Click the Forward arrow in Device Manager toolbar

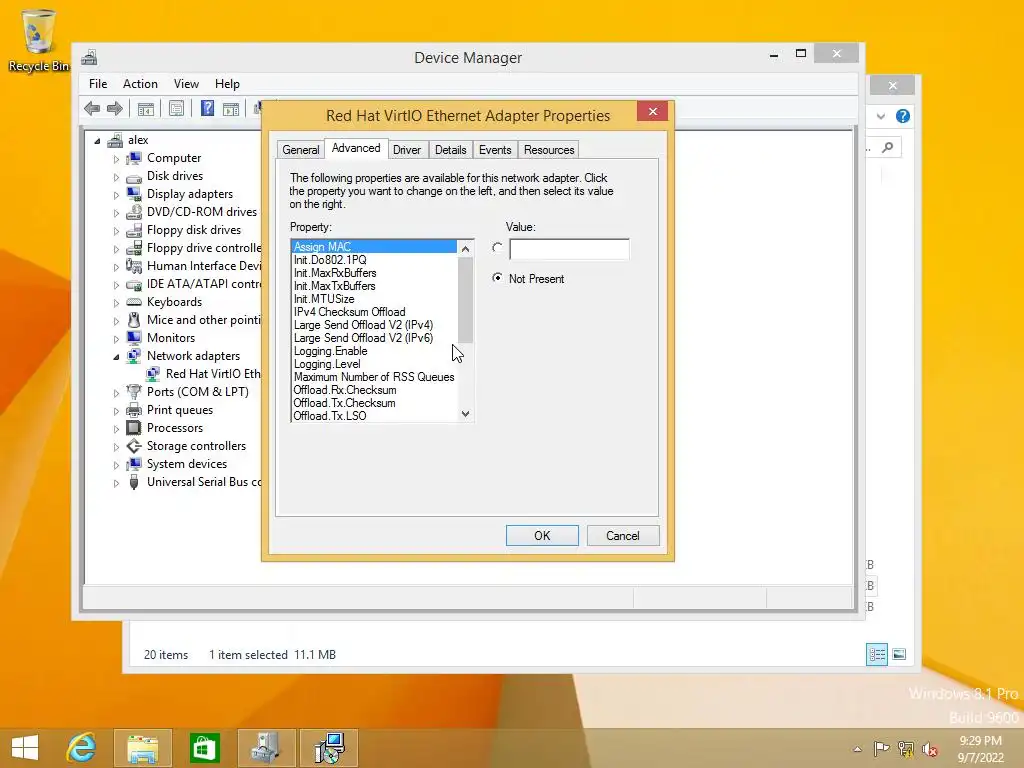pos(115,108)
